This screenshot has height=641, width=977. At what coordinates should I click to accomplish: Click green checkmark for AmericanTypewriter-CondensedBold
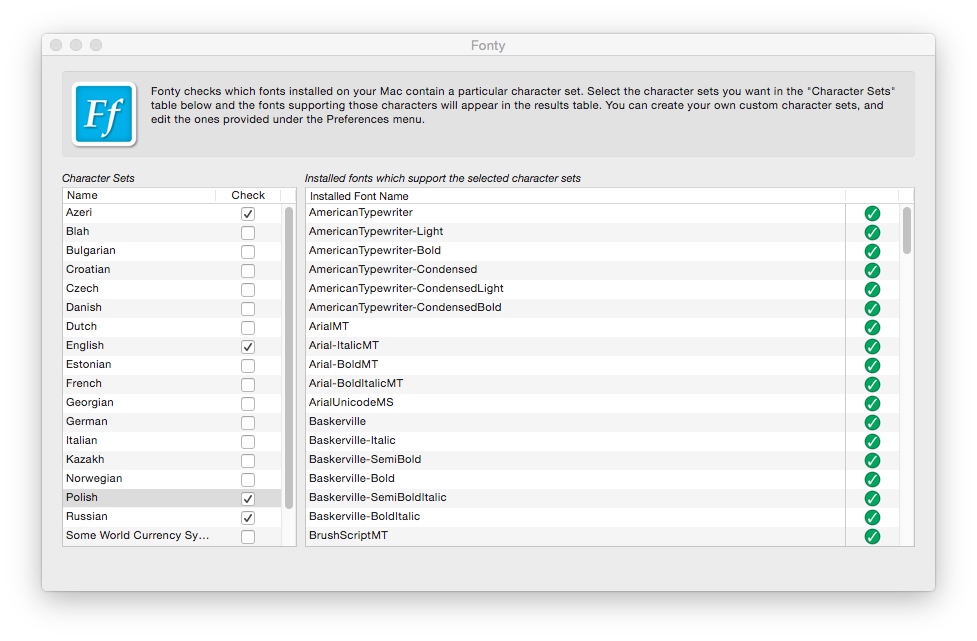click(x=872, y=308)
